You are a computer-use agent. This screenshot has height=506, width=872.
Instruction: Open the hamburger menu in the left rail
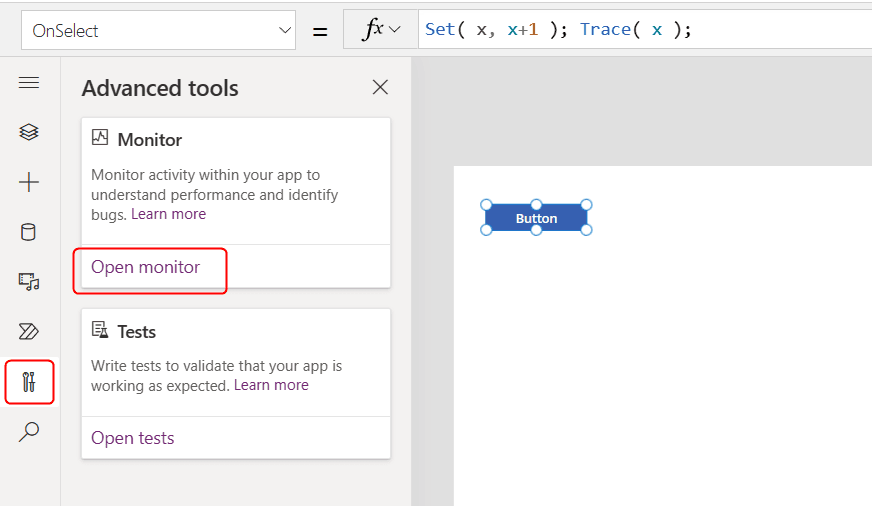click(29, 83)
